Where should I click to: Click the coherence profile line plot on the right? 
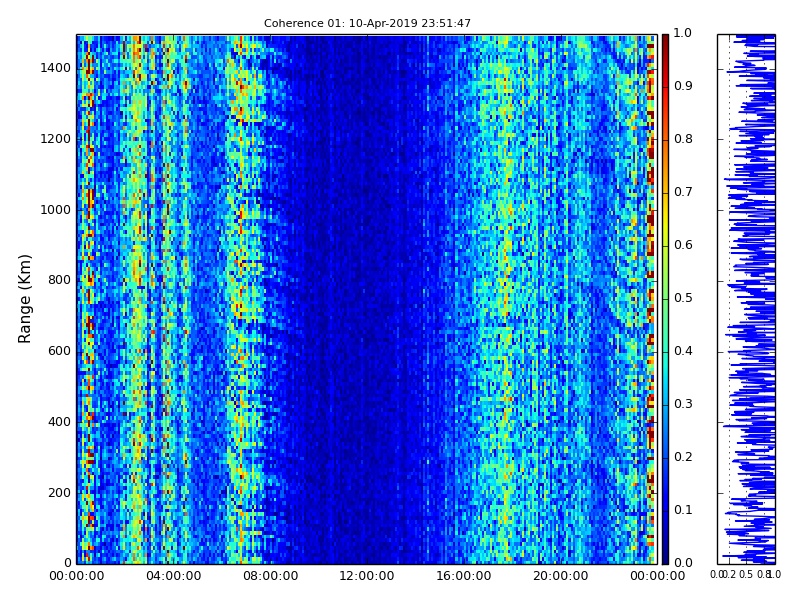pos(746,299)
